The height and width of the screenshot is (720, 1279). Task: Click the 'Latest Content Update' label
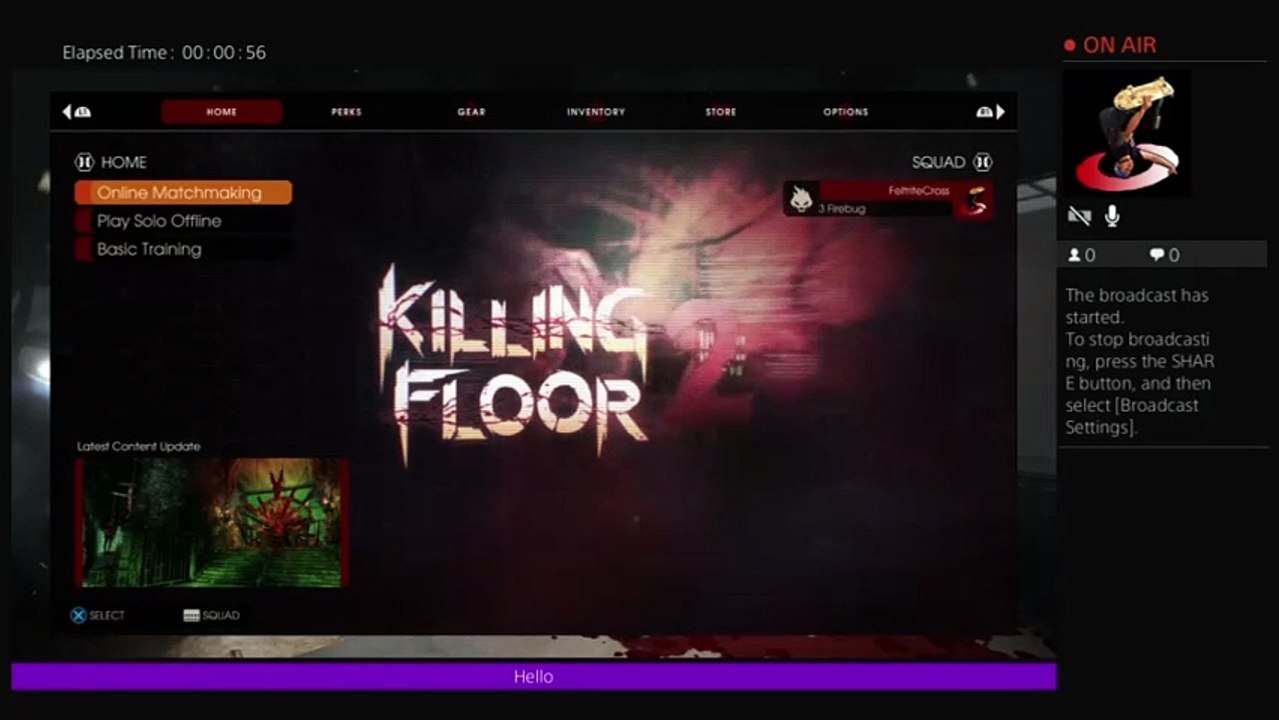click(139, 447)
